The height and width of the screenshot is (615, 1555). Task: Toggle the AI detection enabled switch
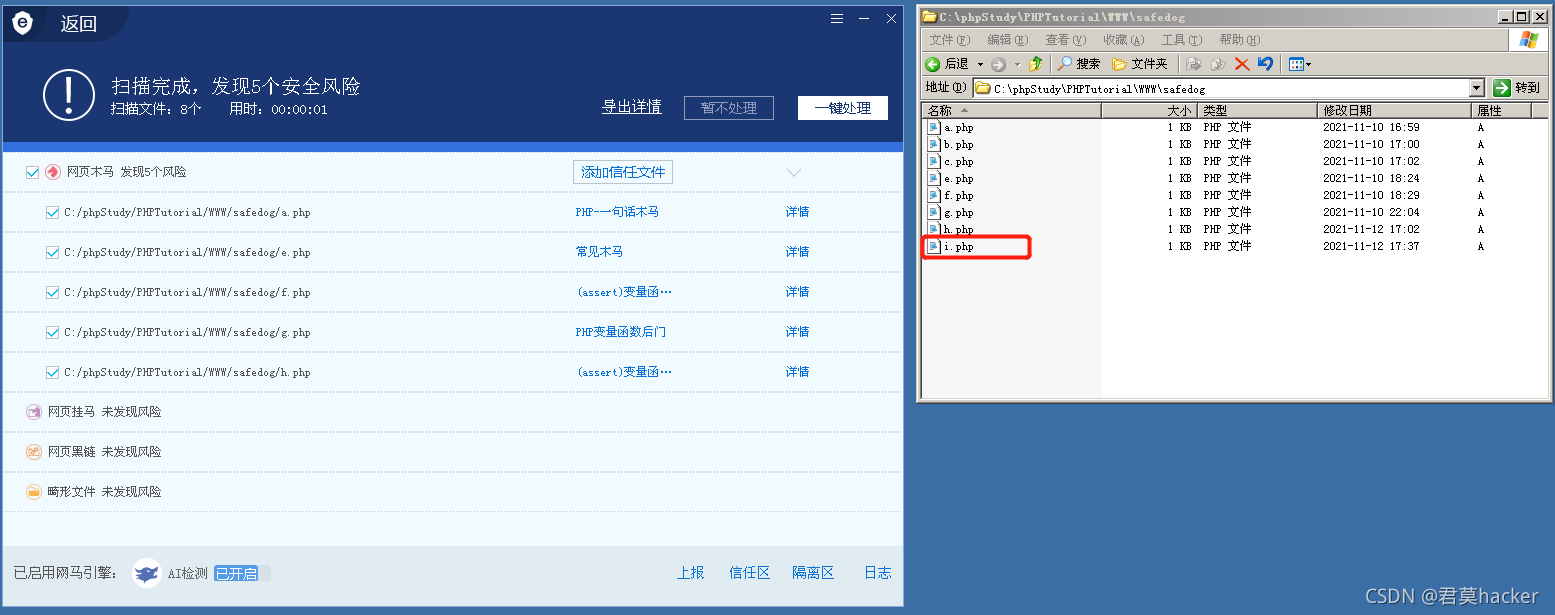(x=242, y=573)
